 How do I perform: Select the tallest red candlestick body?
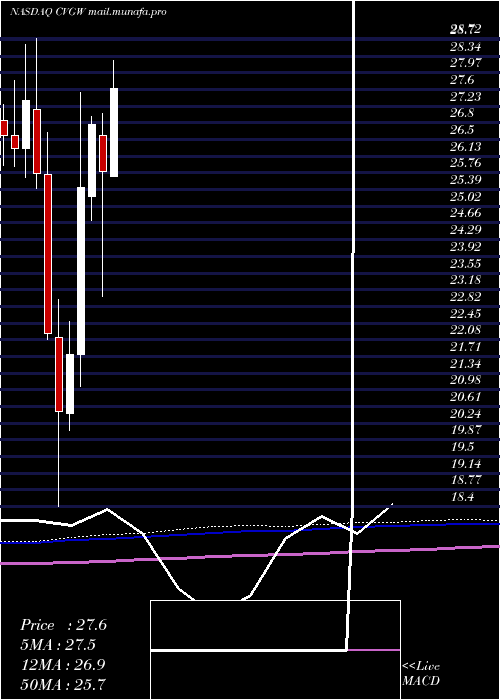tap(48, 254)
